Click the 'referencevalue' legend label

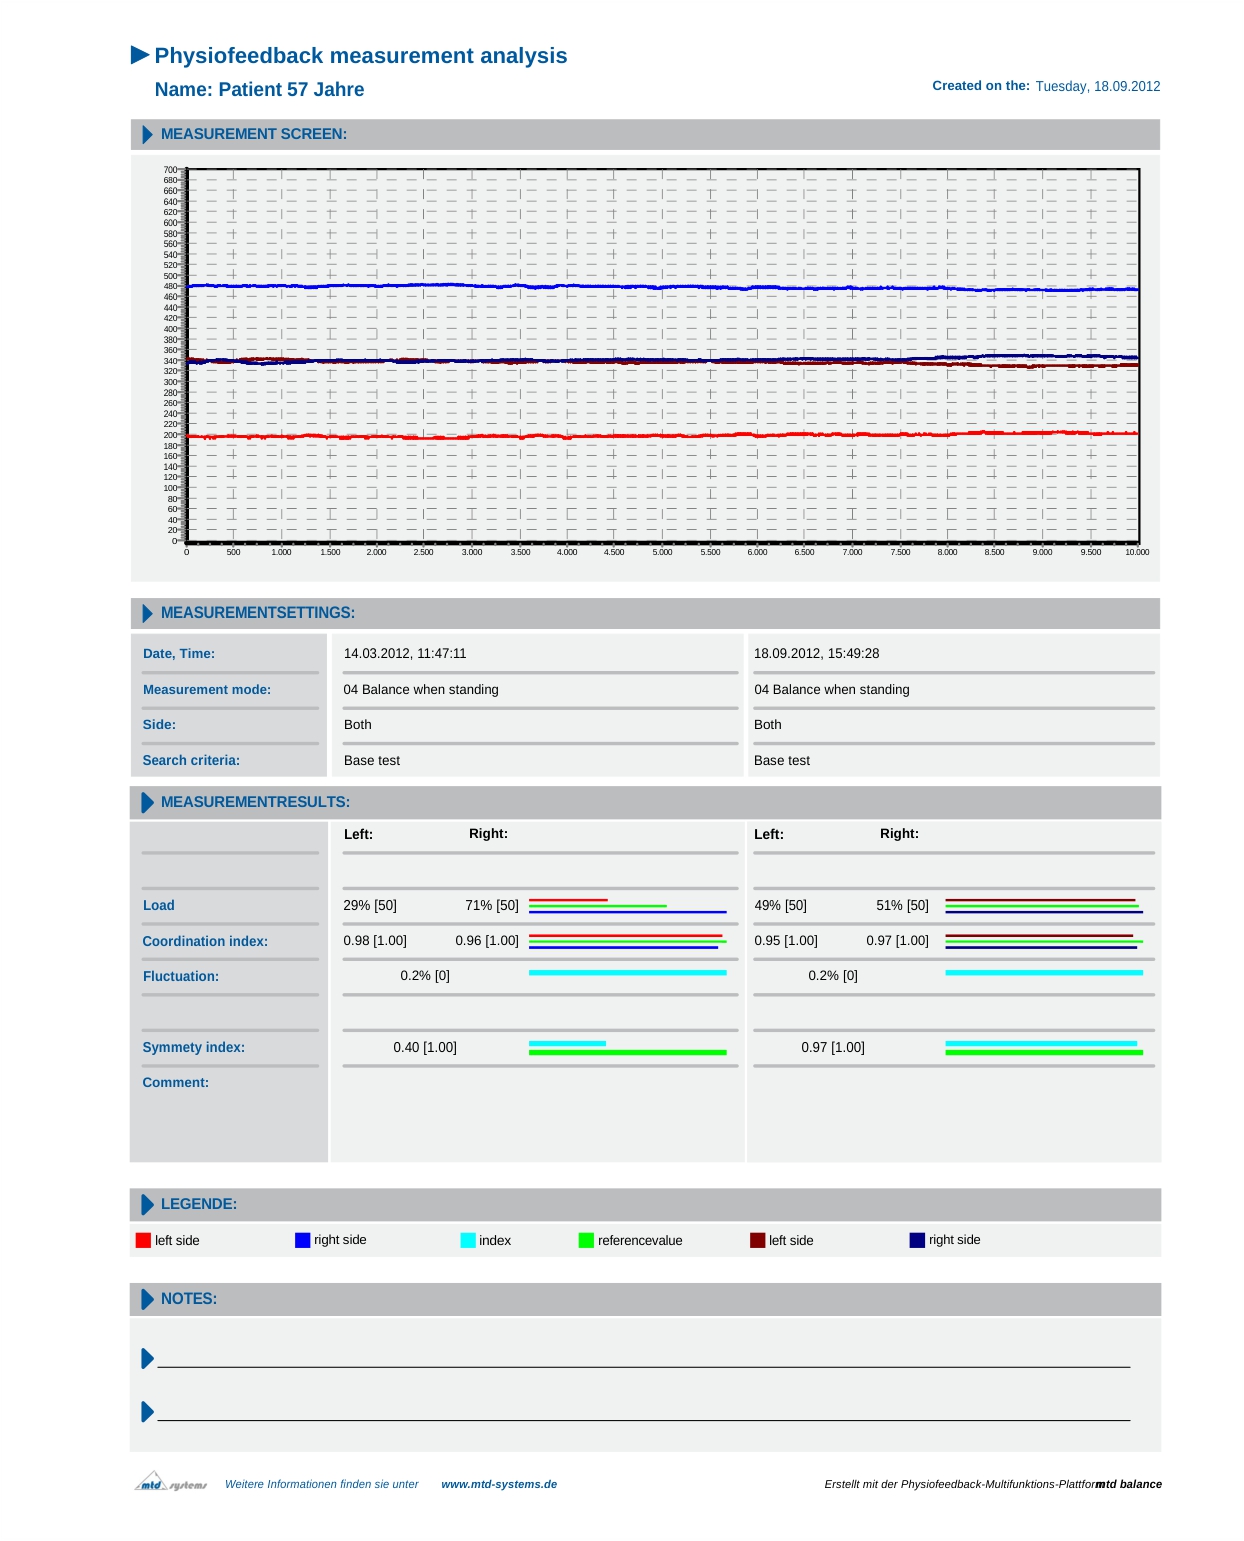pos(640,1241)
